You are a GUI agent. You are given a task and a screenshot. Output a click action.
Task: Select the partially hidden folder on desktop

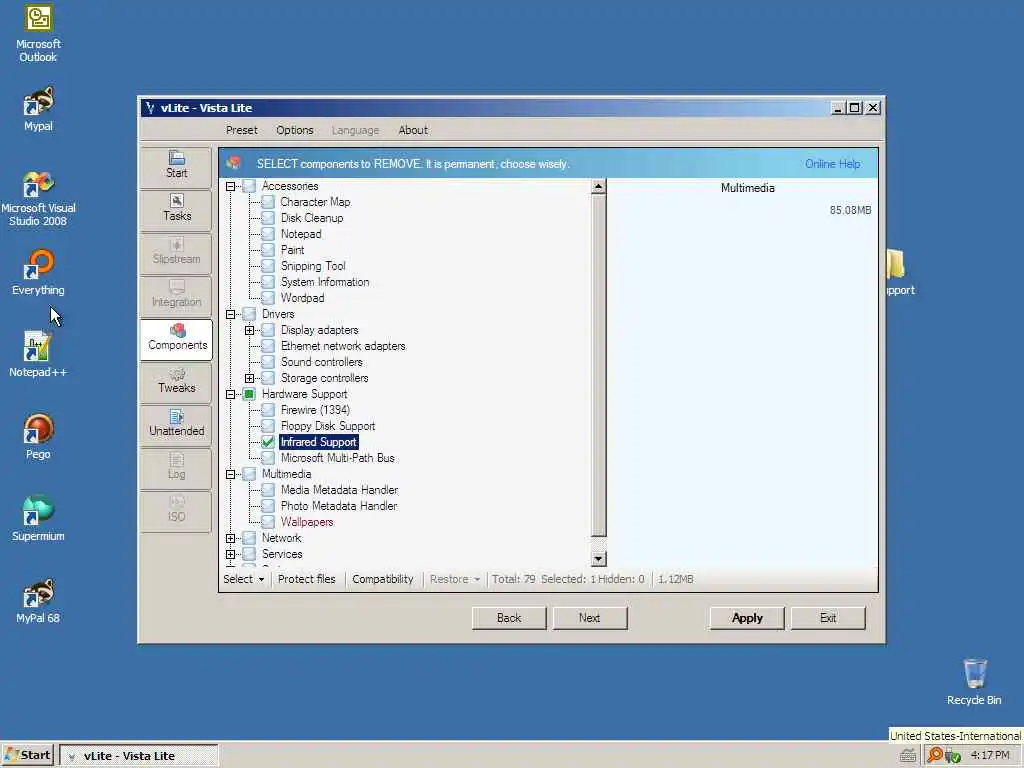pyautogui.click(x=900, y=273)
